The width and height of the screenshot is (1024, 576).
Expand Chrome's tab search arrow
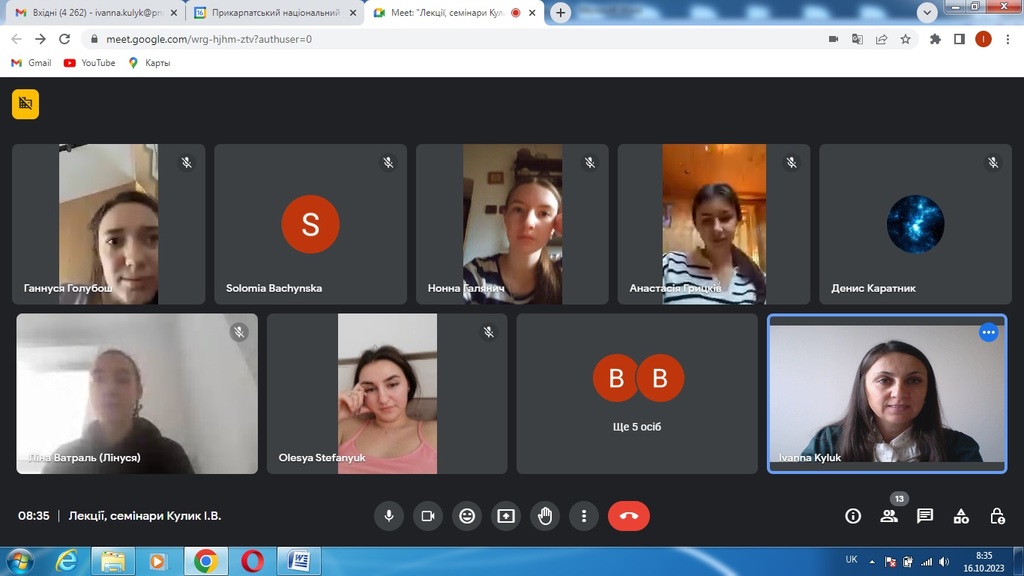927,13
